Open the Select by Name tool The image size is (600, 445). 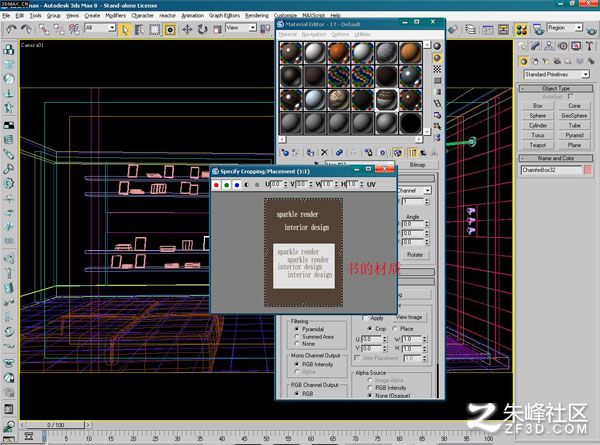click(139, 29)
